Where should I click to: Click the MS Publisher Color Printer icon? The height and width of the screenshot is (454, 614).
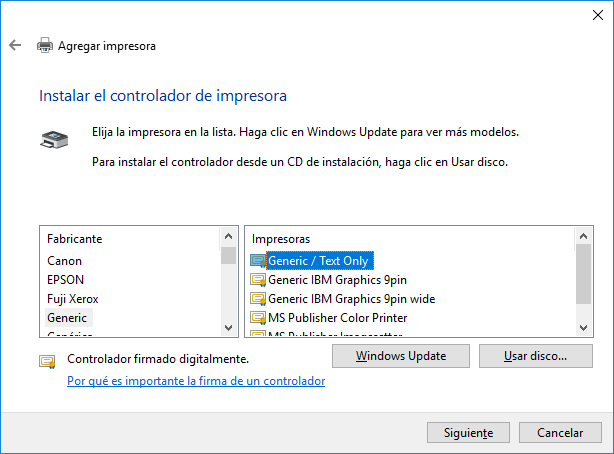pos(258,318)
